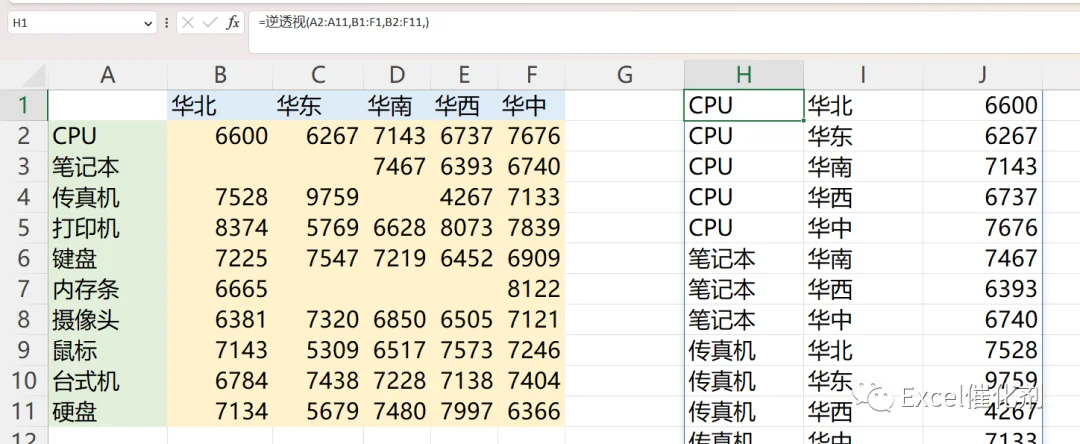
Task: Select column A header
Action: point(107,74)
